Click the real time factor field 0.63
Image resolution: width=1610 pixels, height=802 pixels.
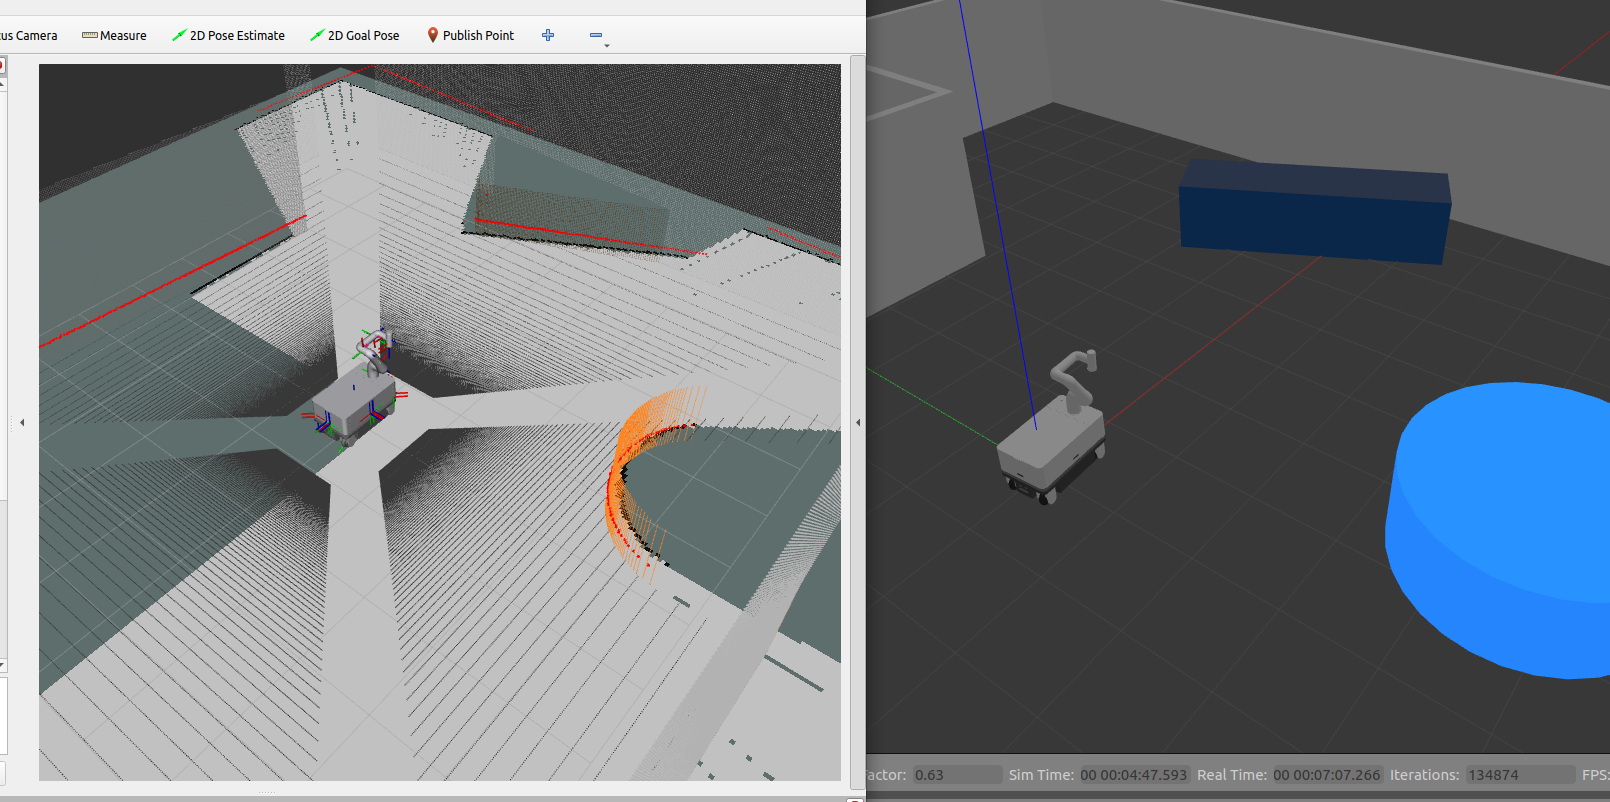tap(957, 775)
